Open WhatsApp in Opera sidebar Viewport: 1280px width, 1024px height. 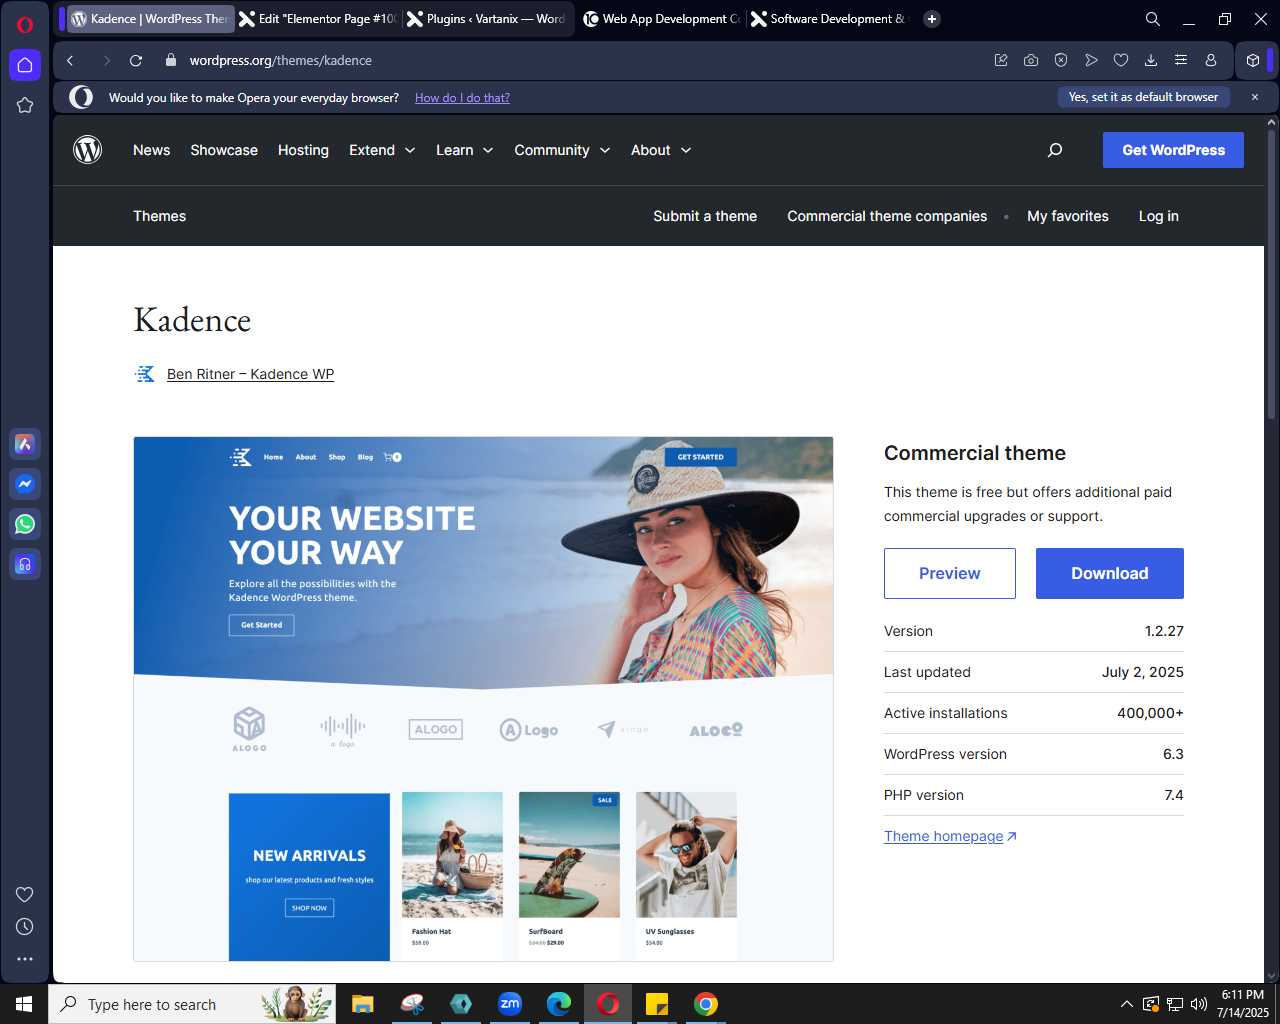click(x=25, y=524)
